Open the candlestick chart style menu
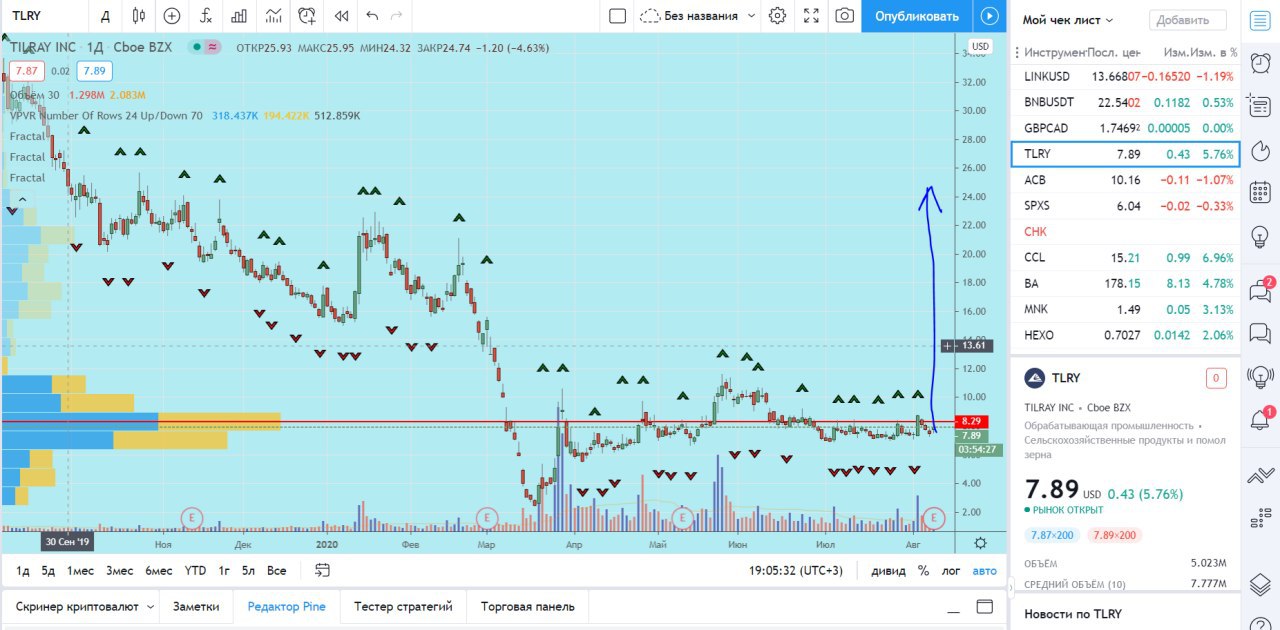This screenshot has width=1280, height=630. 139,16
